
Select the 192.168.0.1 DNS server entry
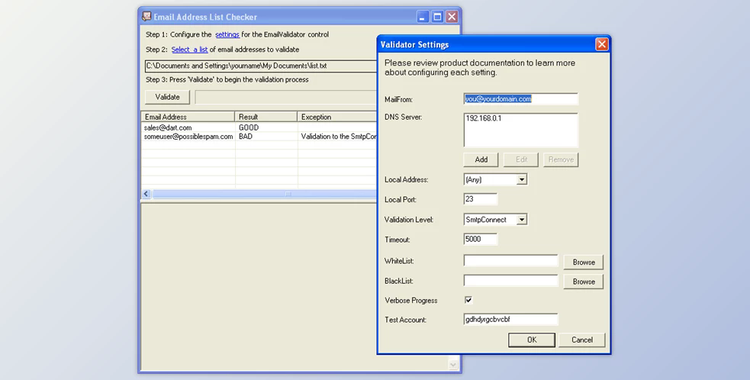pos(484,118)
